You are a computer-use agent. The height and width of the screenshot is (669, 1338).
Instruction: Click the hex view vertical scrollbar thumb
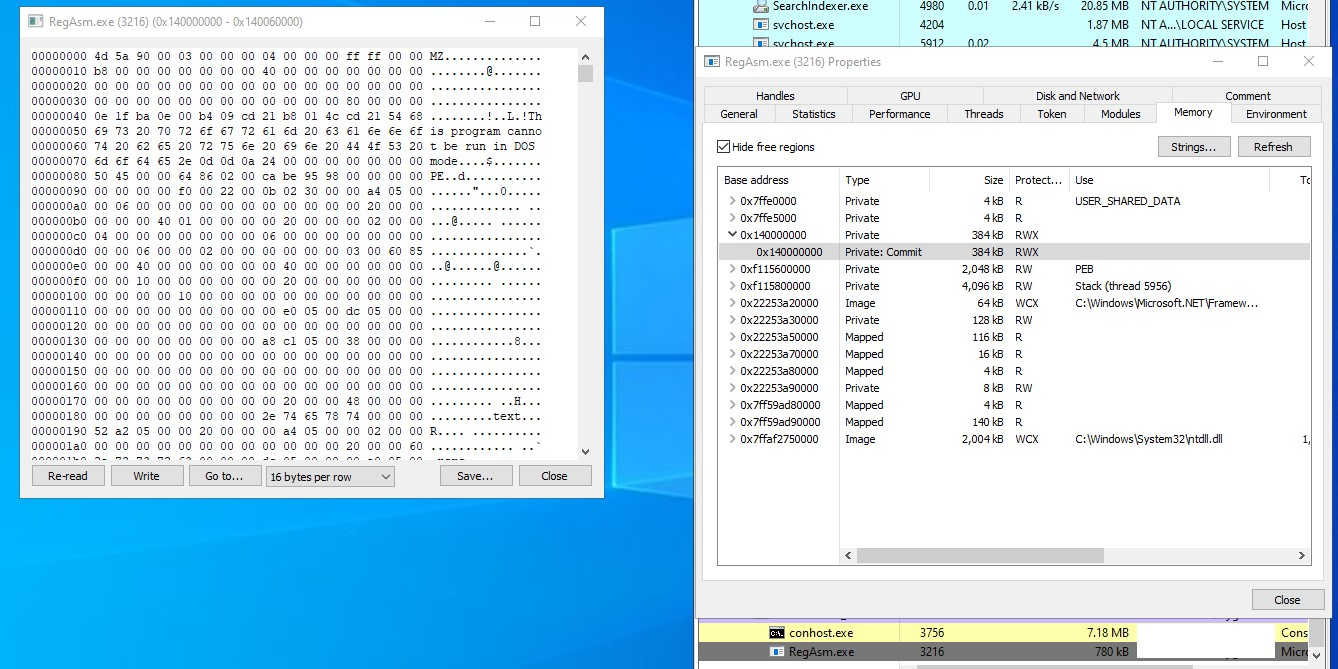[586, 73]
